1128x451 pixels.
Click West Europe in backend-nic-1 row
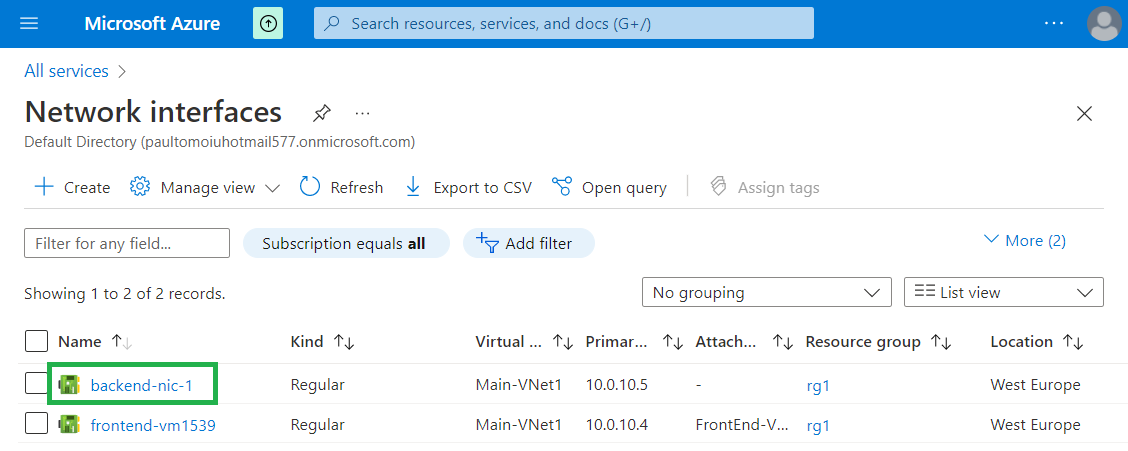coord(1035,385)
